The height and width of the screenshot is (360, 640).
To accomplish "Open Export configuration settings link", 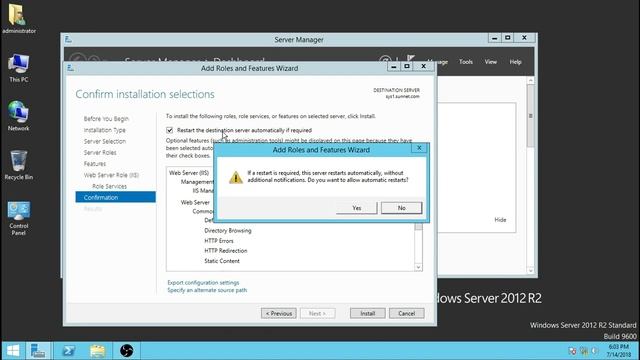I will click(203, 282).
